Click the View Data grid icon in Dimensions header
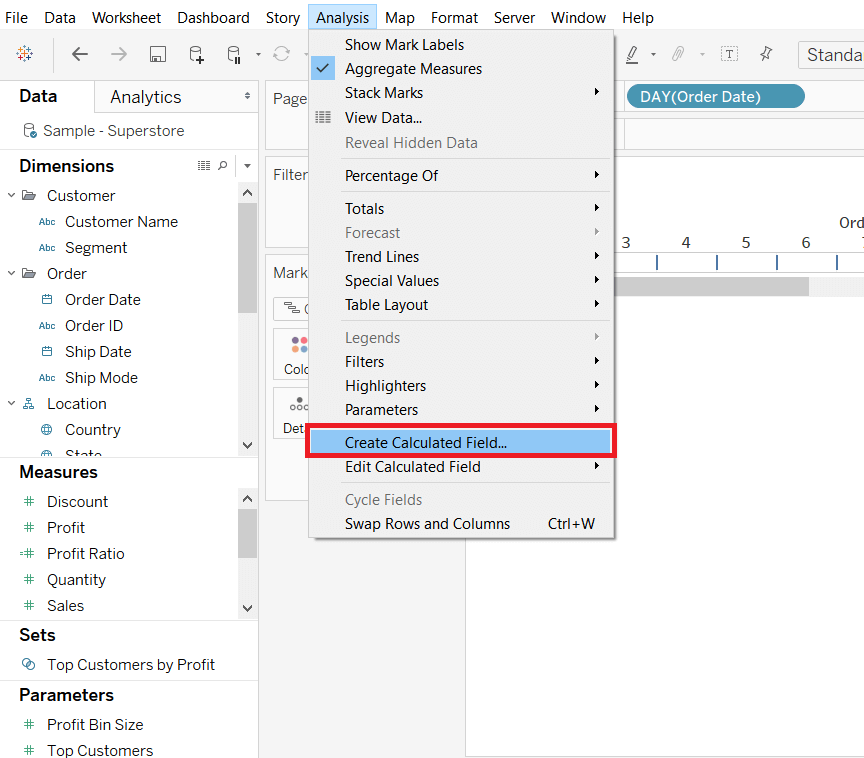The image size is (864, 758). click(x=204, y=165)
